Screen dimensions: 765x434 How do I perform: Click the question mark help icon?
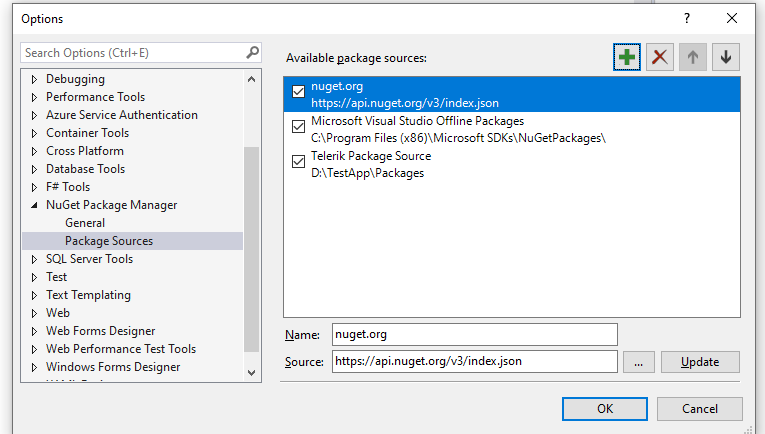click(687, 18)
